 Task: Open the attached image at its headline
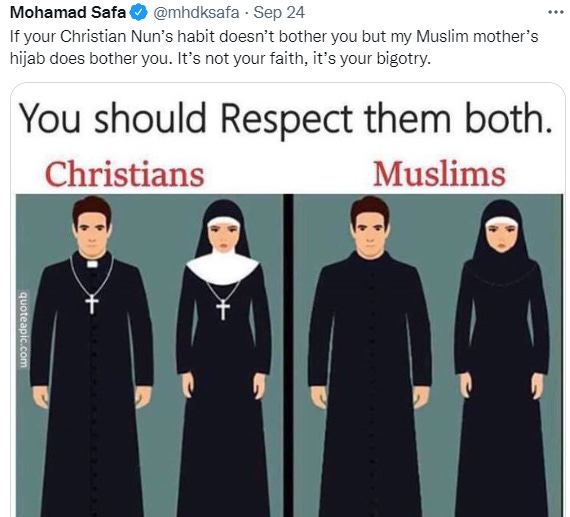pos(286,118)
